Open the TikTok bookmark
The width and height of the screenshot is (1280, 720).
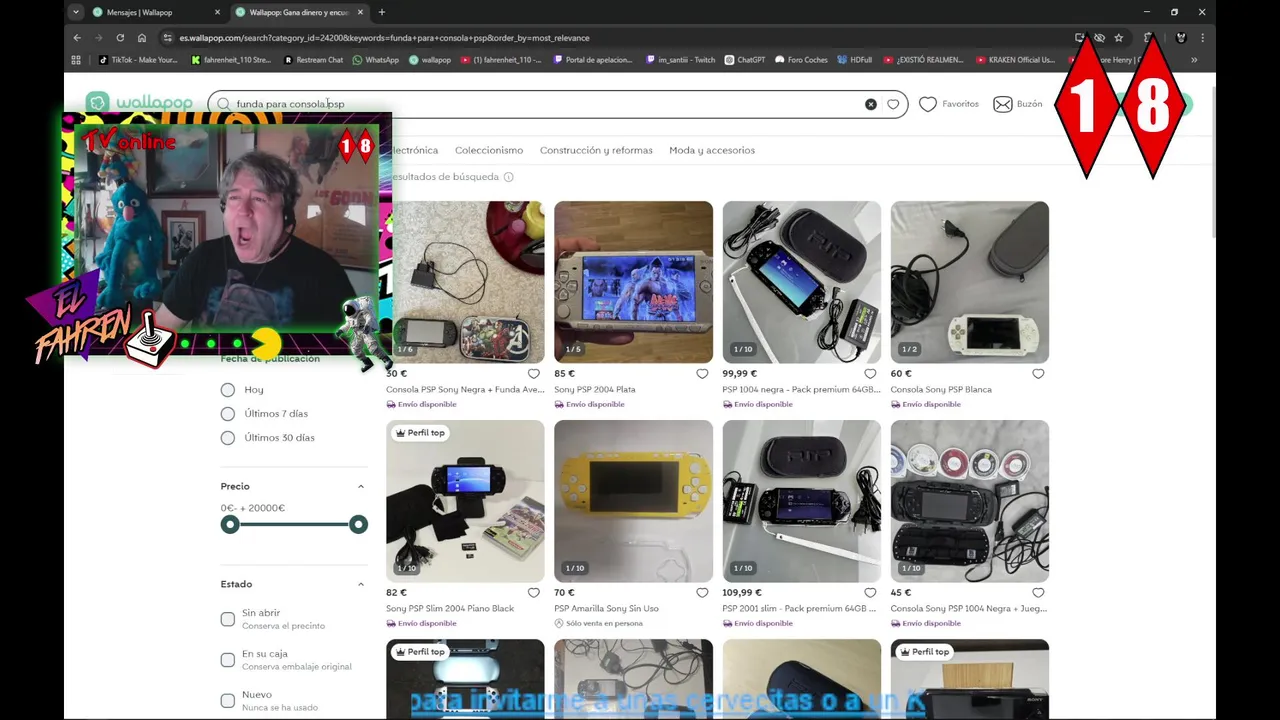(138, 60)
